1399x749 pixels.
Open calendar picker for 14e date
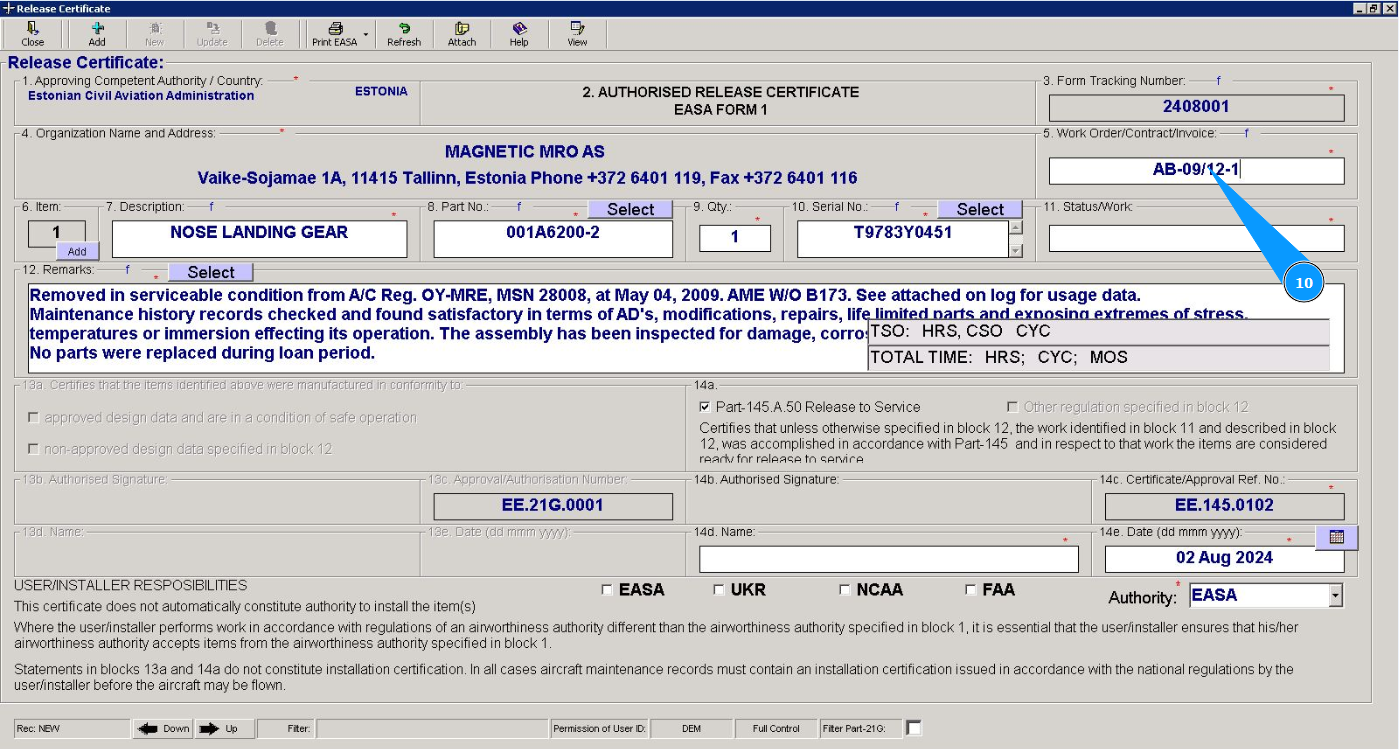pos(1336,537)
